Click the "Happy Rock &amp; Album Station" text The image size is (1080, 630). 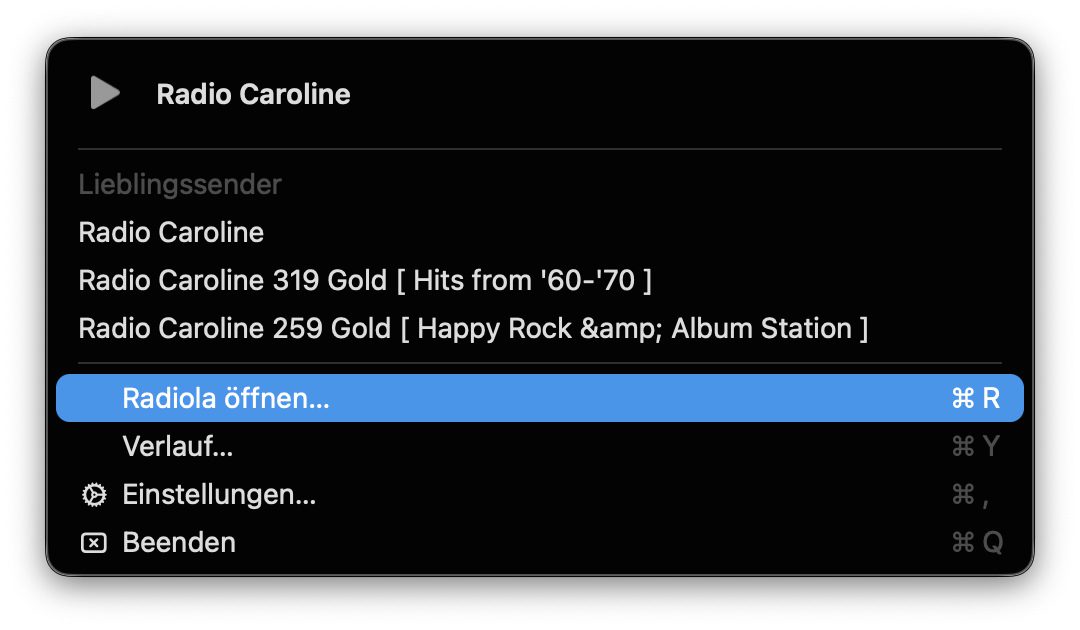click(635, 329)
